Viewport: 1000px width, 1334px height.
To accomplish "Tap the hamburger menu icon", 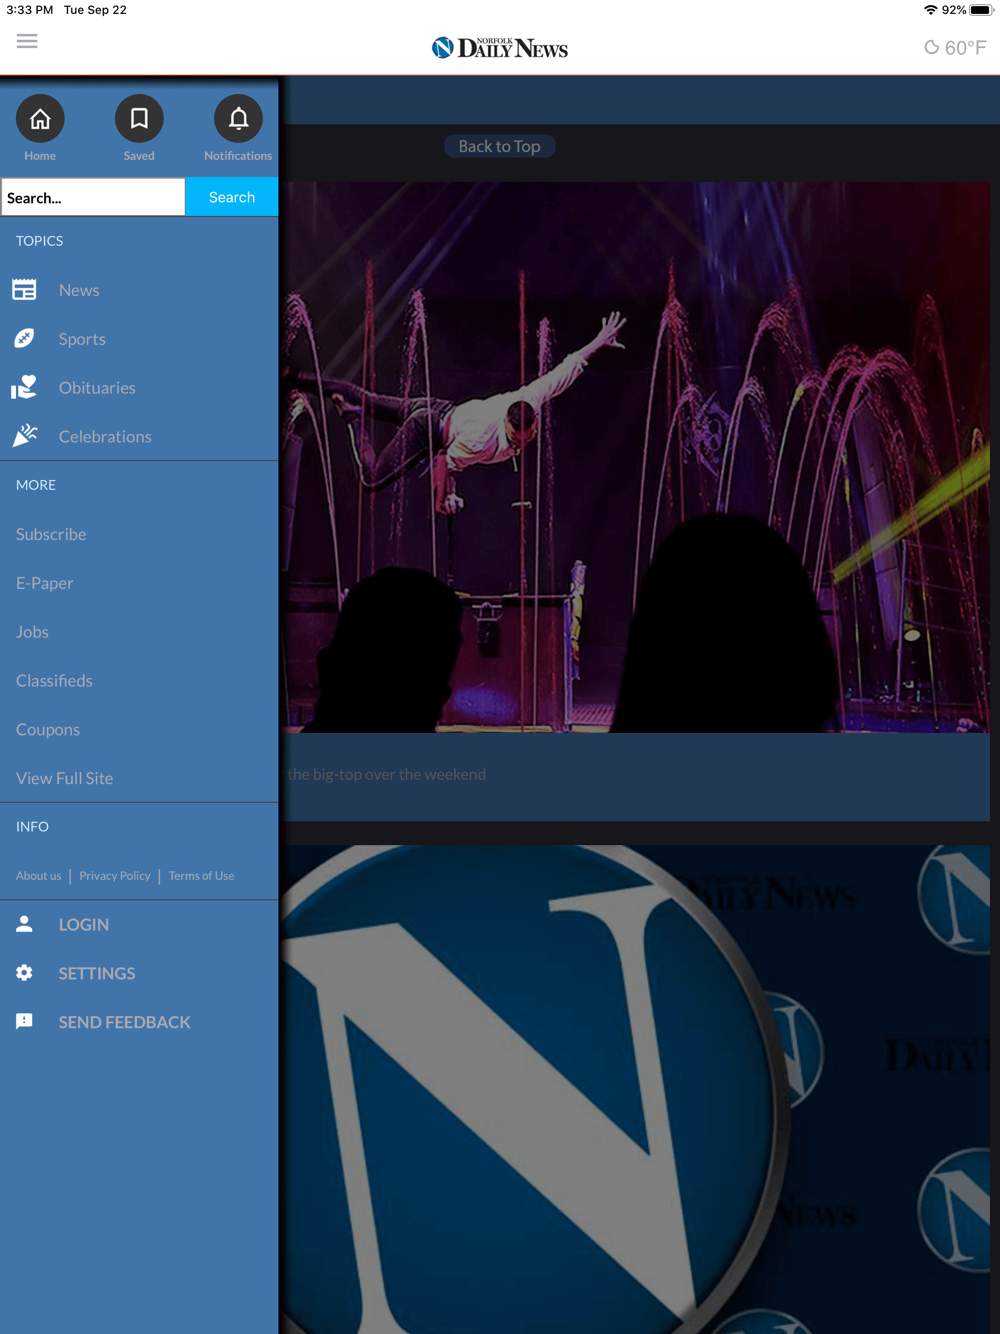I will coord(27,41).
